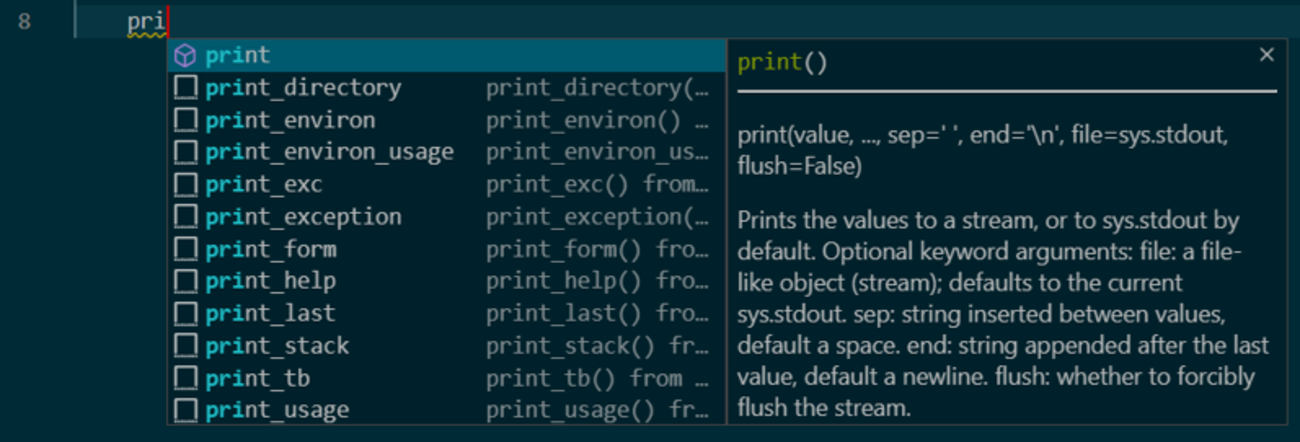Click the print_tb() from detail text
This screenshot has height=442, width=1300.
597,378
